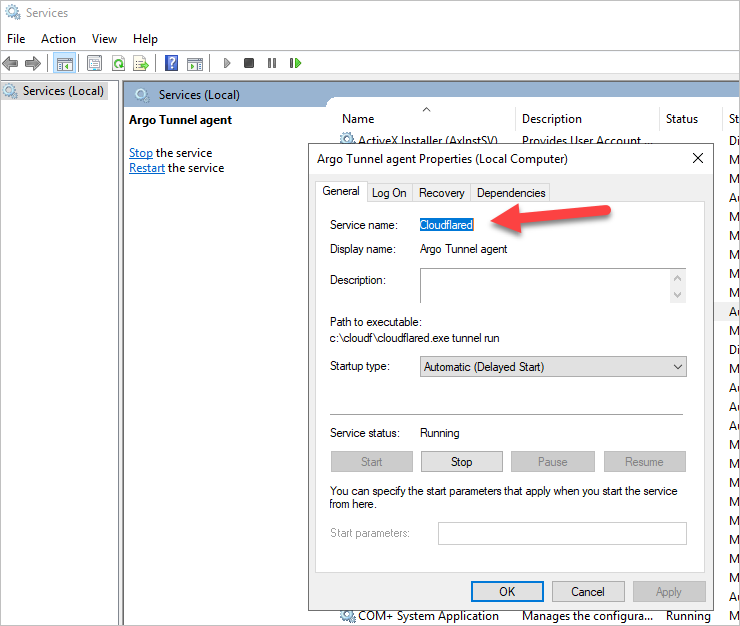
Task: Open the Help menu
Action: pyautogui.click(x=145, y=39)
